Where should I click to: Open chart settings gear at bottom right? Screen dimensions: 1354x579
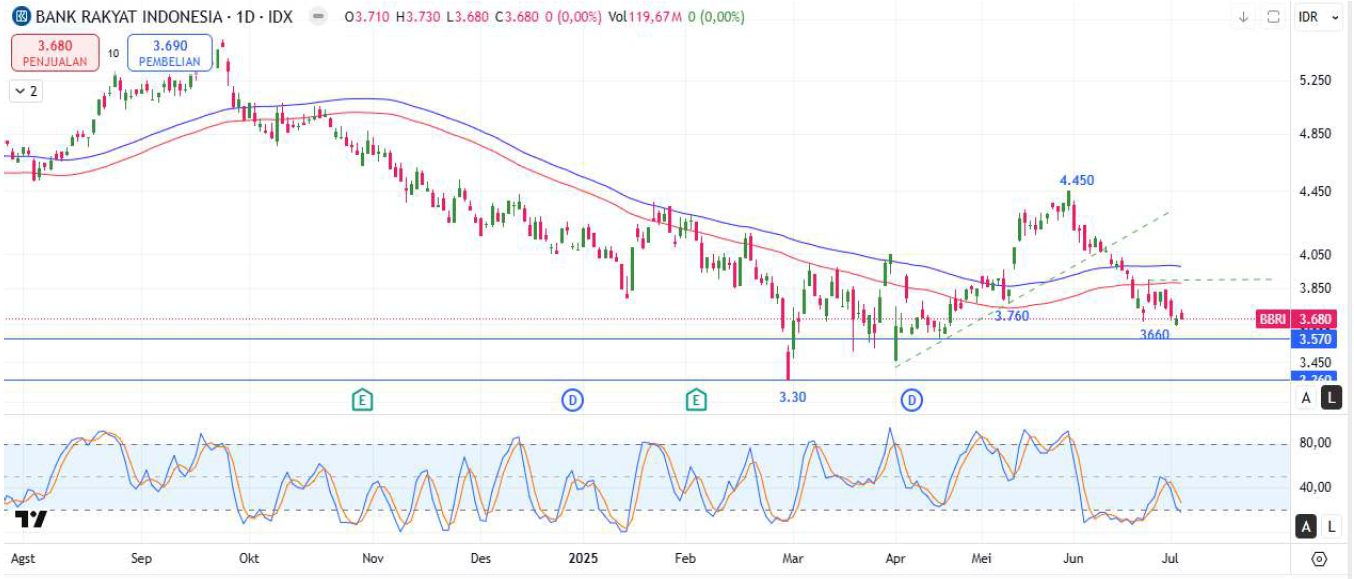coord(1319,558)
